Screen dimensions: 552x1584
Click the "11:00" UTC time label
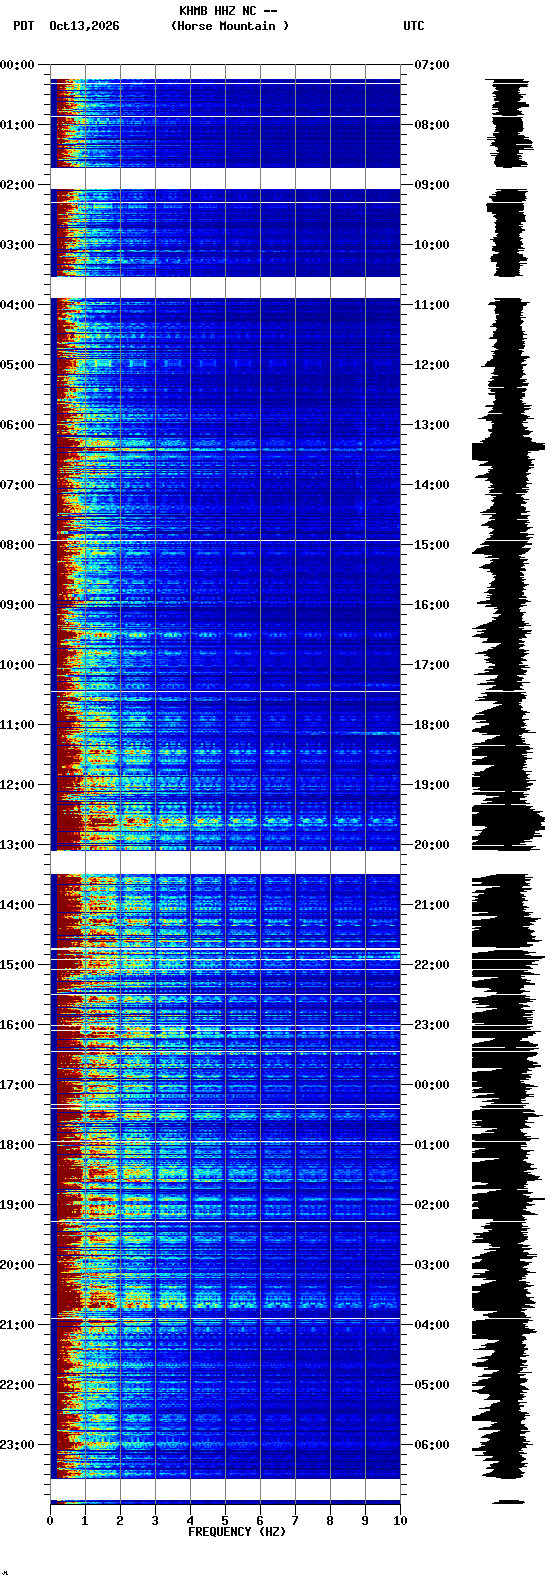[x=432, y=305]
